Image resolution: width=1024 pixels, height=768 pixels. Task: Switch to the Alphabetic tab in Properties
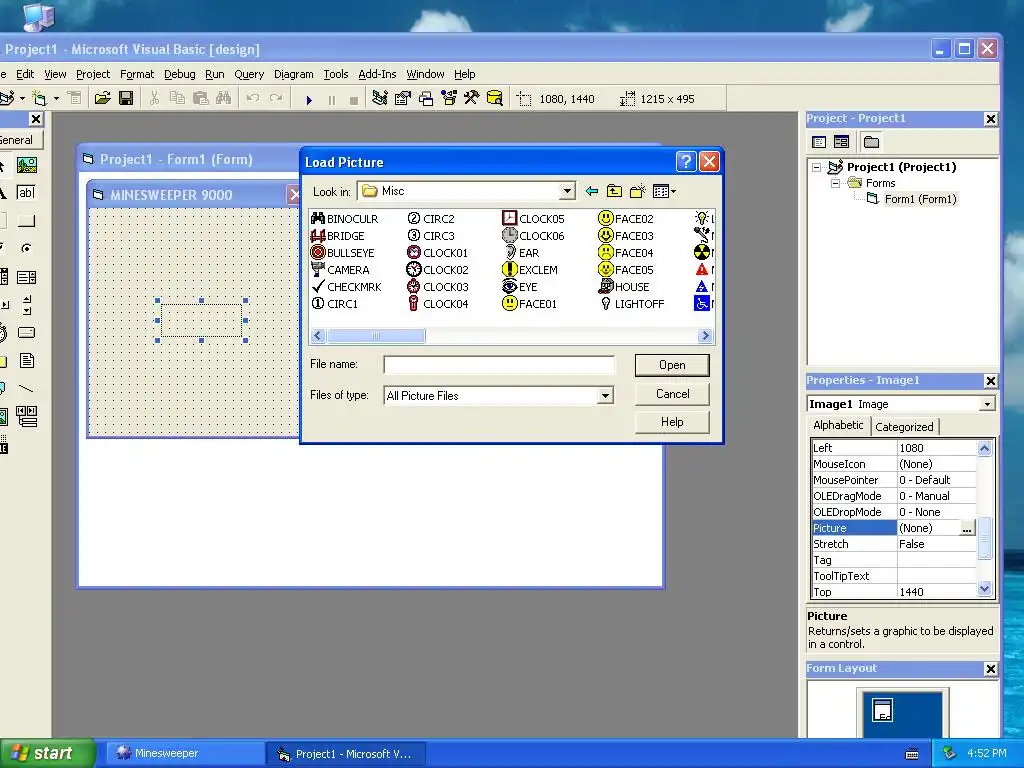(x=838, y=425)
